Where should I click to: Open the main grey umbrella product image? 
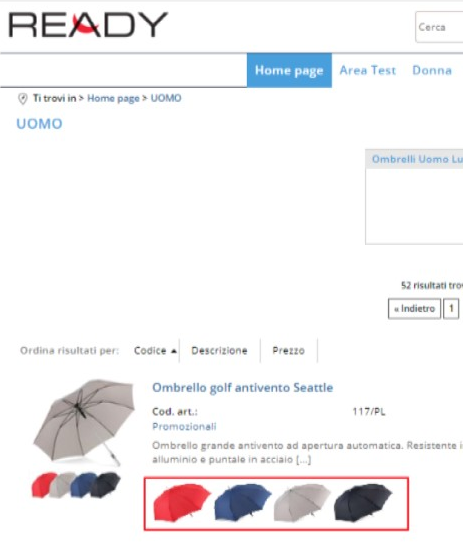84,422
